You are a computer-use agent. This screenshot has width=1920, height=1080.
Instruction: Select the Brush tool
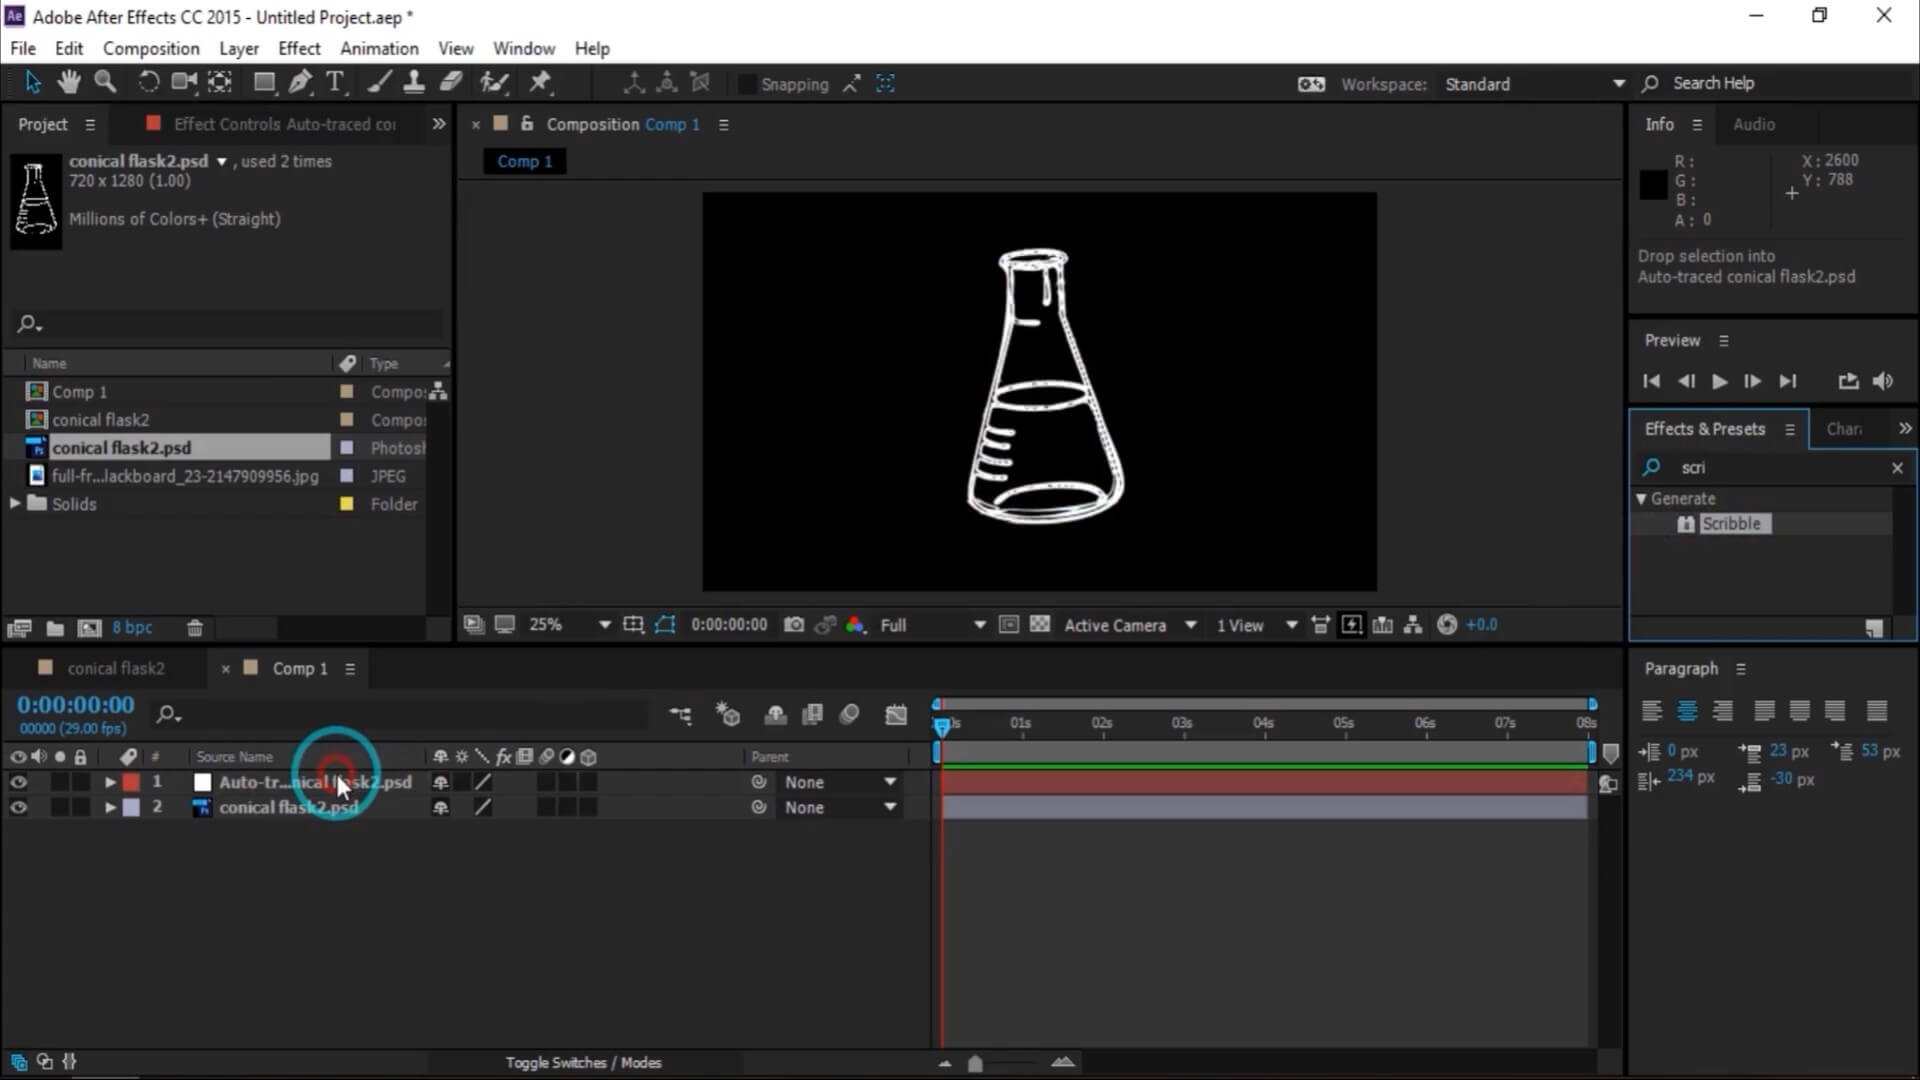pyautogui.click(x=378, y=82)
